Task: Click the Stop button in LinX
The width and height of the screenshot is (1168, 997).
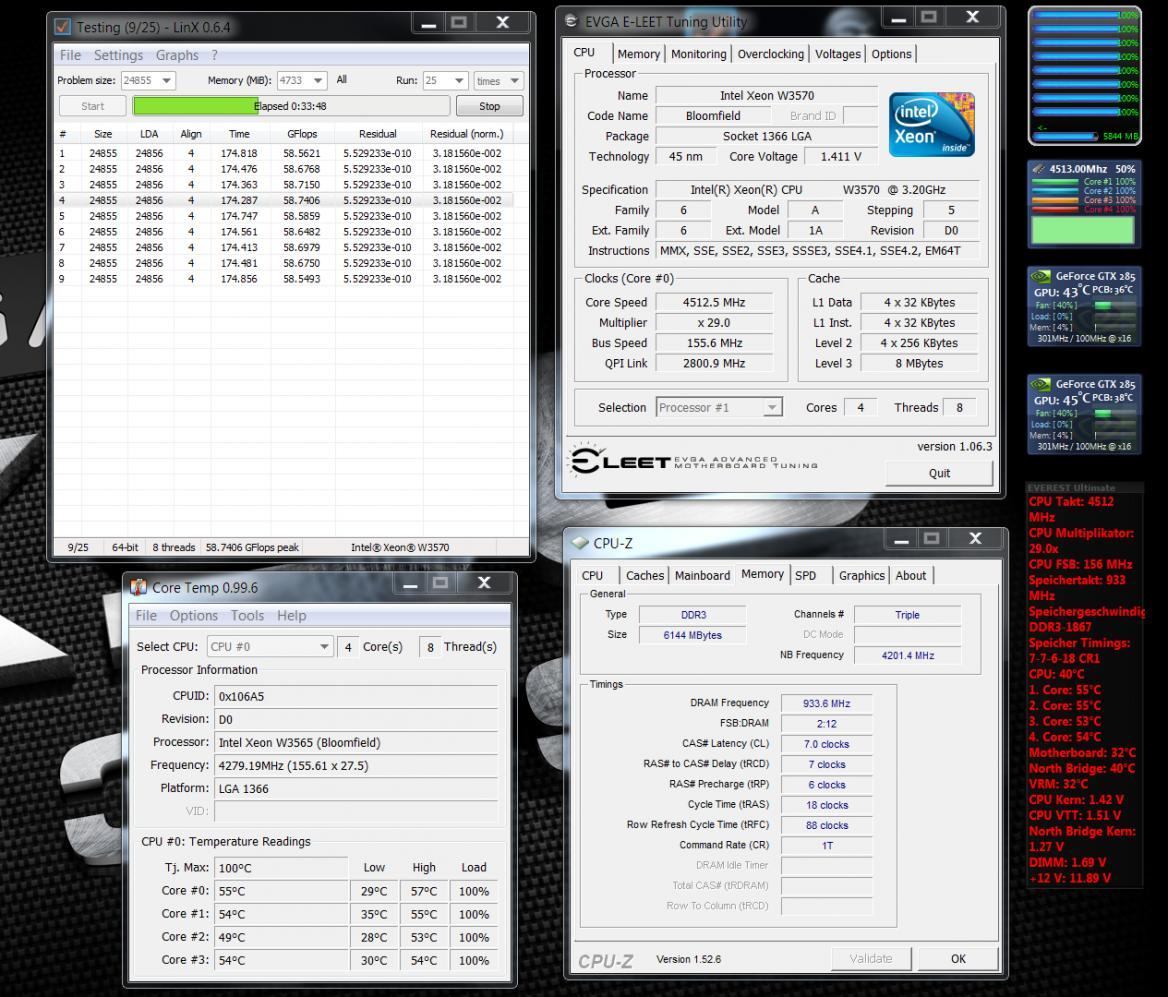Action: tap(489, 106)
